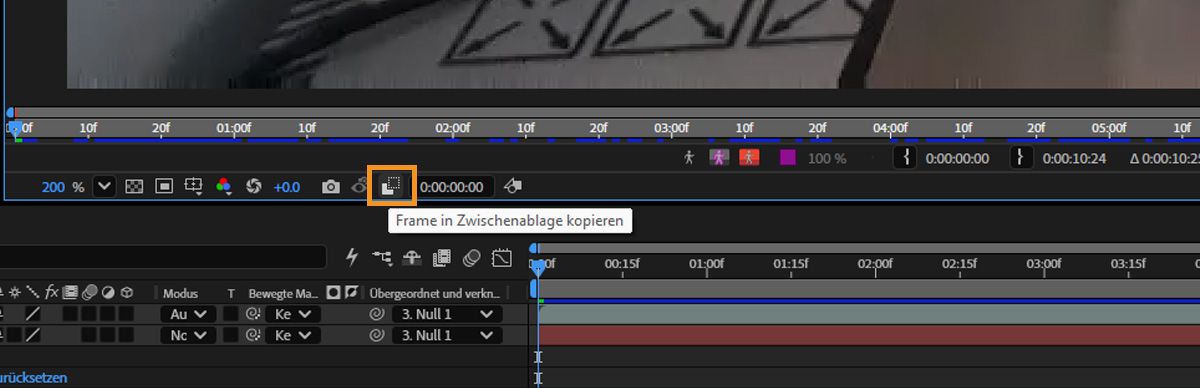Click the inverted matte icon before Übergeordnet
The width and height of the screenshot is (1200, 388).
pos(351,293)
